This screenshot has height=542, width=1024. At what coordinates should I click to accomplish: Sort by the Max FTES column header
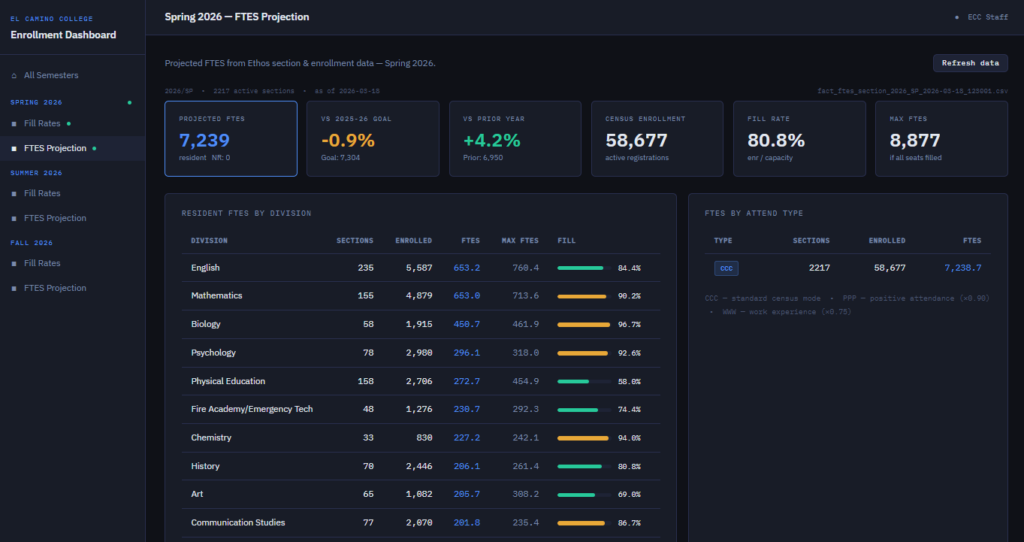[520, 240]
